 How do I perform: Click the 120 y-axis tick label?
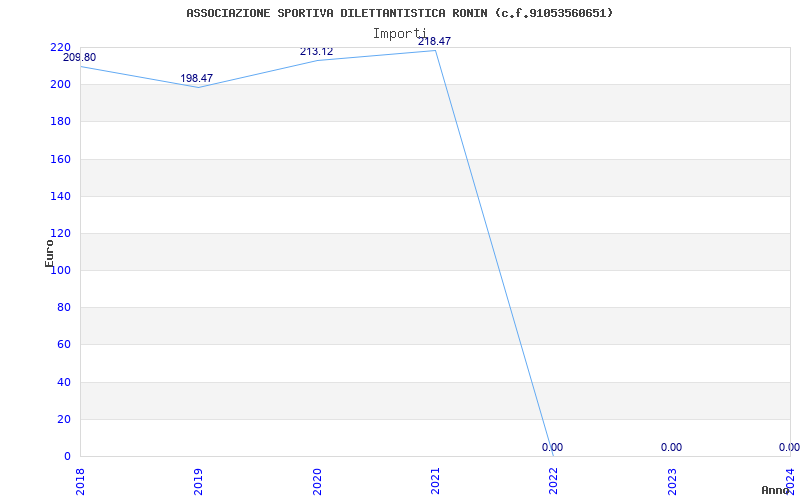(60, 234)
